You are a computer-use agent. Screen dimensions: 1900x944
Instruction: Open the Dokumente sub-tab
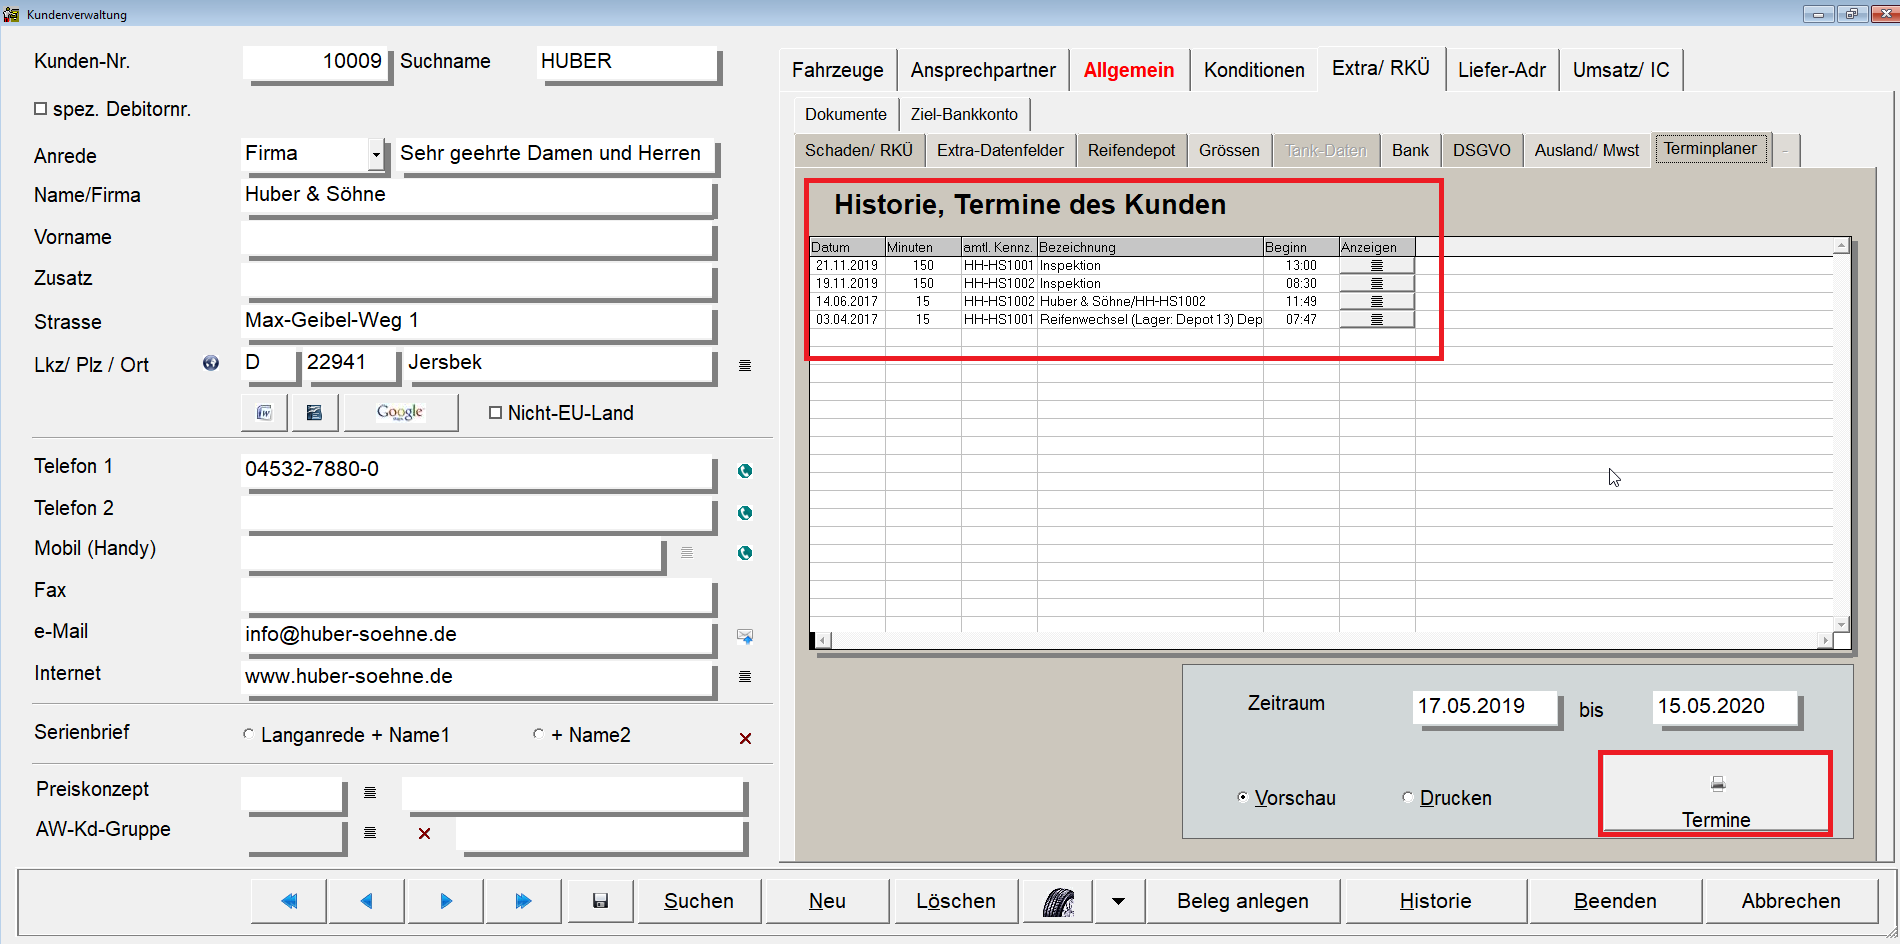pos(846,114)
